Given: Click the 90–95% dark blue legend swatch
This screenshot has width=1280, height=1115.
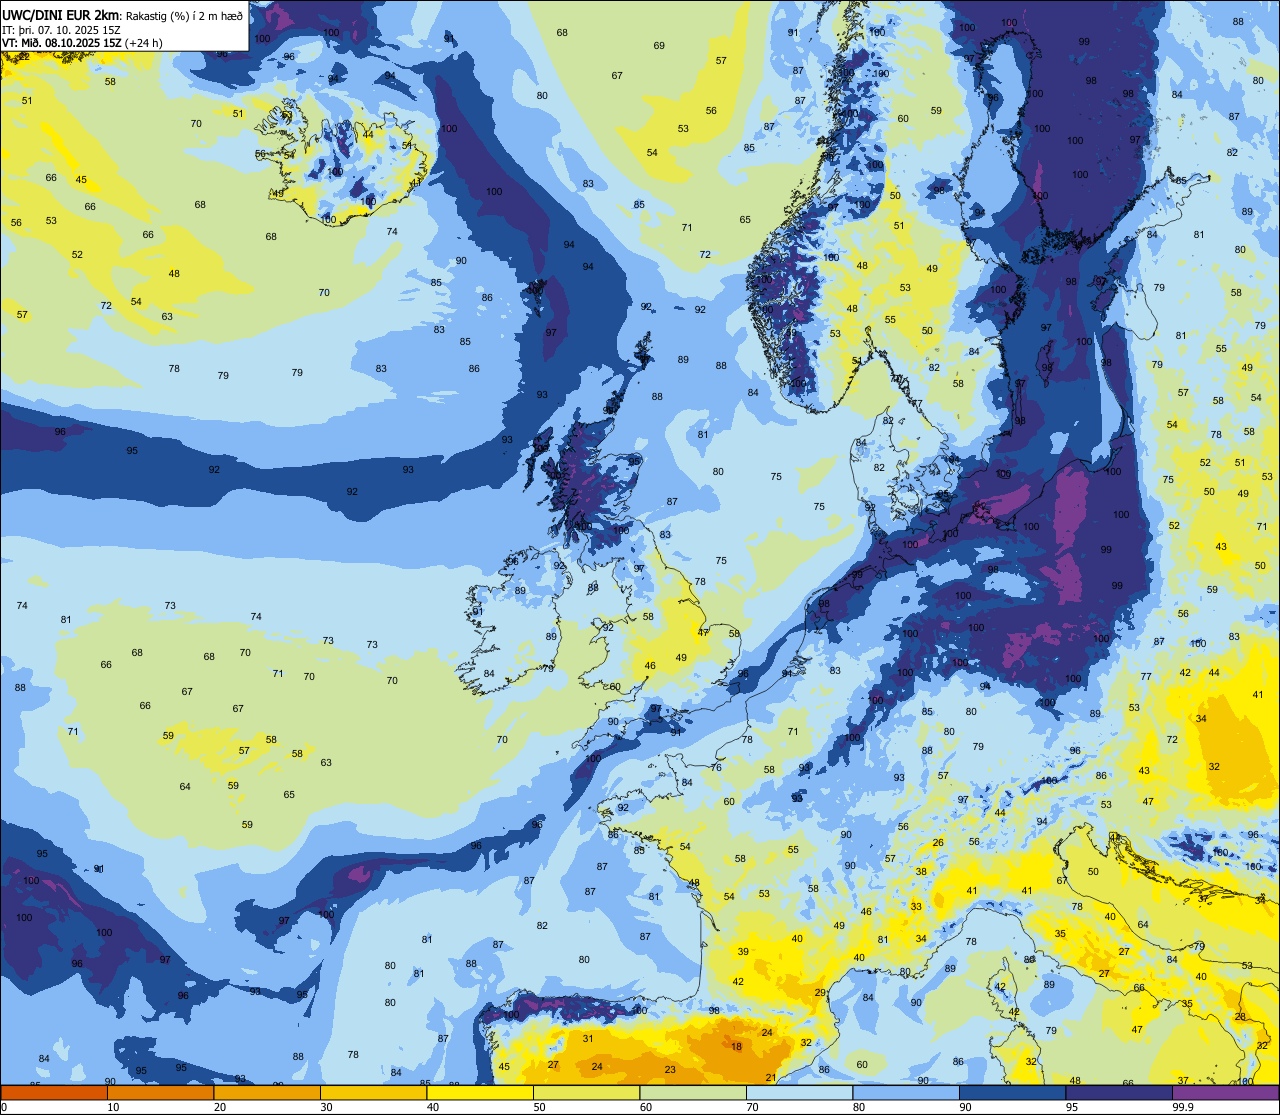Looking at the screenshot, I should (x=1012, y=1092).
